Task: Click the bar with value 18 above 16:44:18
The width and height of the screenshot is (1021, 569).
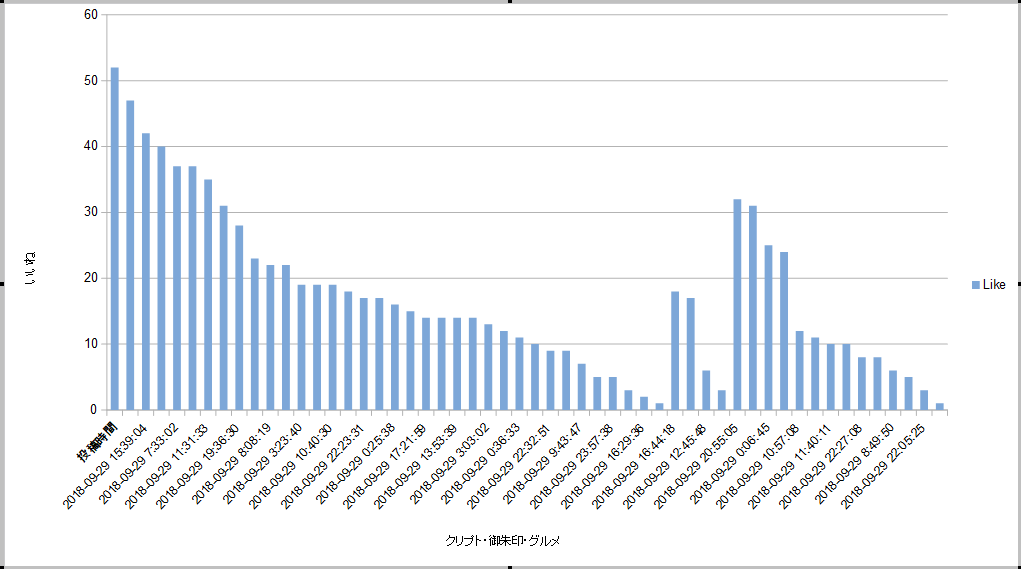Action: (675, 350)
